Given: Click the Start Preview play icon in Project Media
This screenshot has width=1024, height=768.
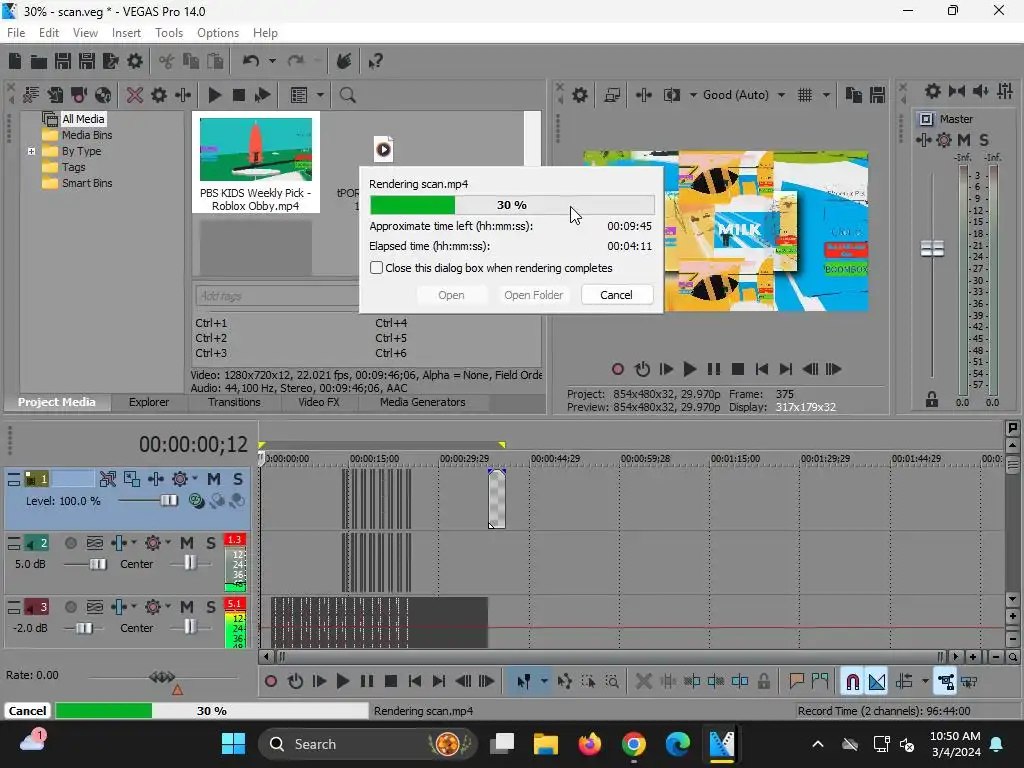Looking at the screenshot, I should coord(214,95).
